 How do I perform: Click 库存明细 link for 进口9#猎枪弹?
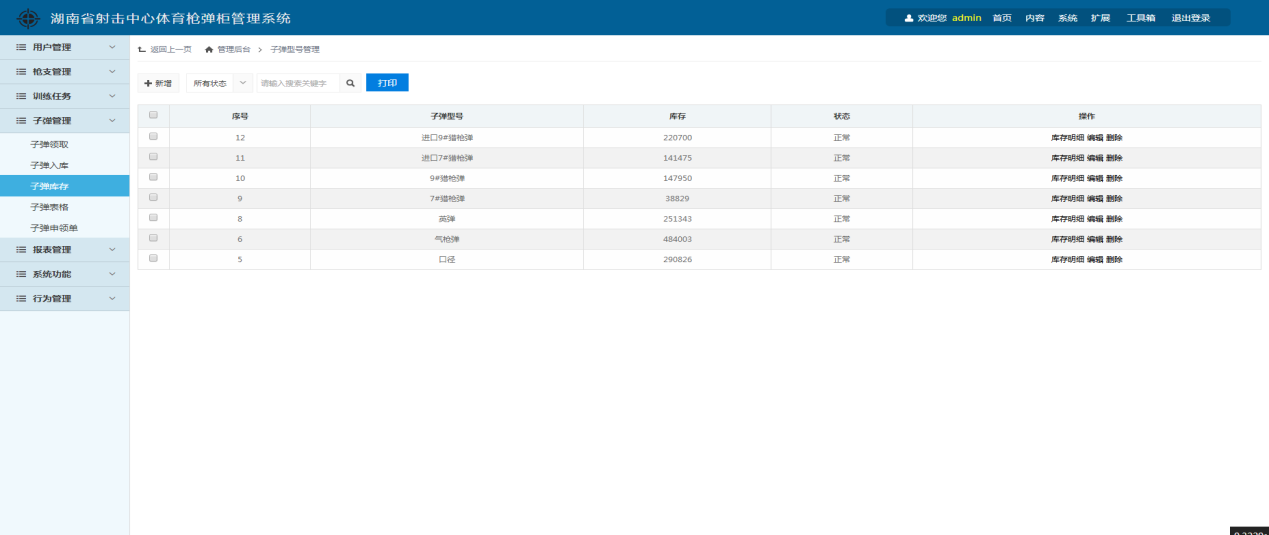point(1067,137)
